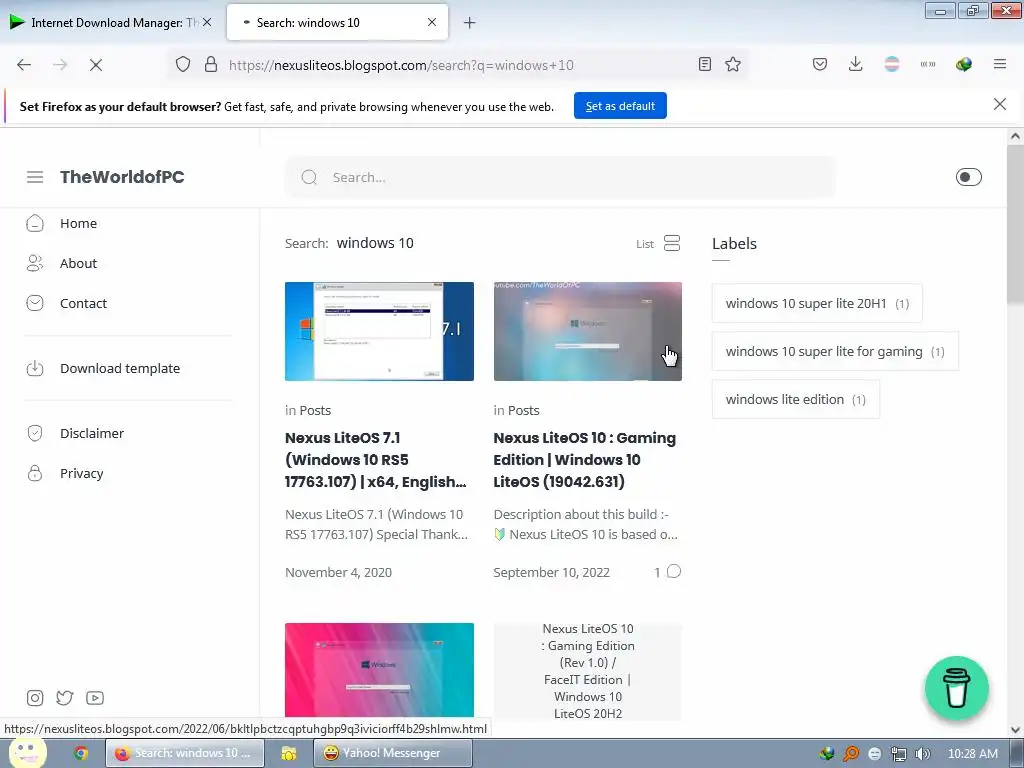This screenshot has height=768, width=1024.
Task: Dismiss the default browser notification bar
Action: 999,104
